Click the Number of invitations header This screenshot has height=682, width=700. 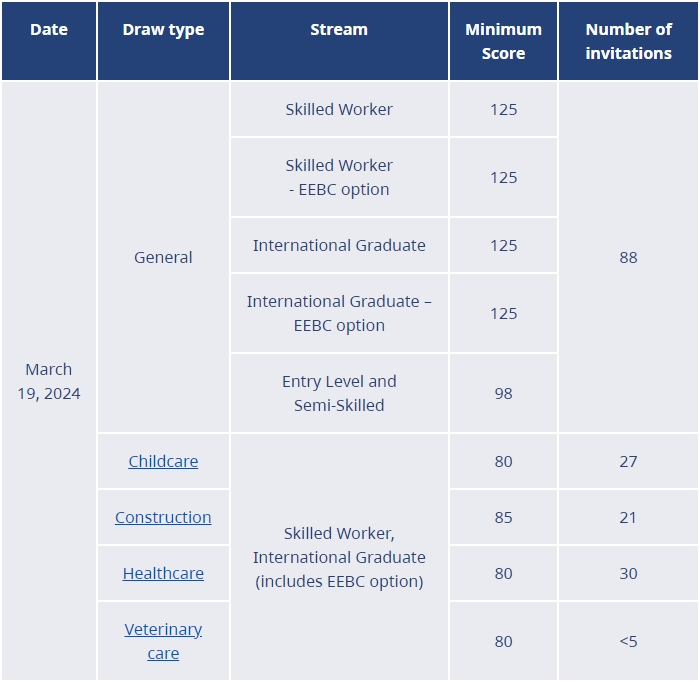click(x=628, y=41)
